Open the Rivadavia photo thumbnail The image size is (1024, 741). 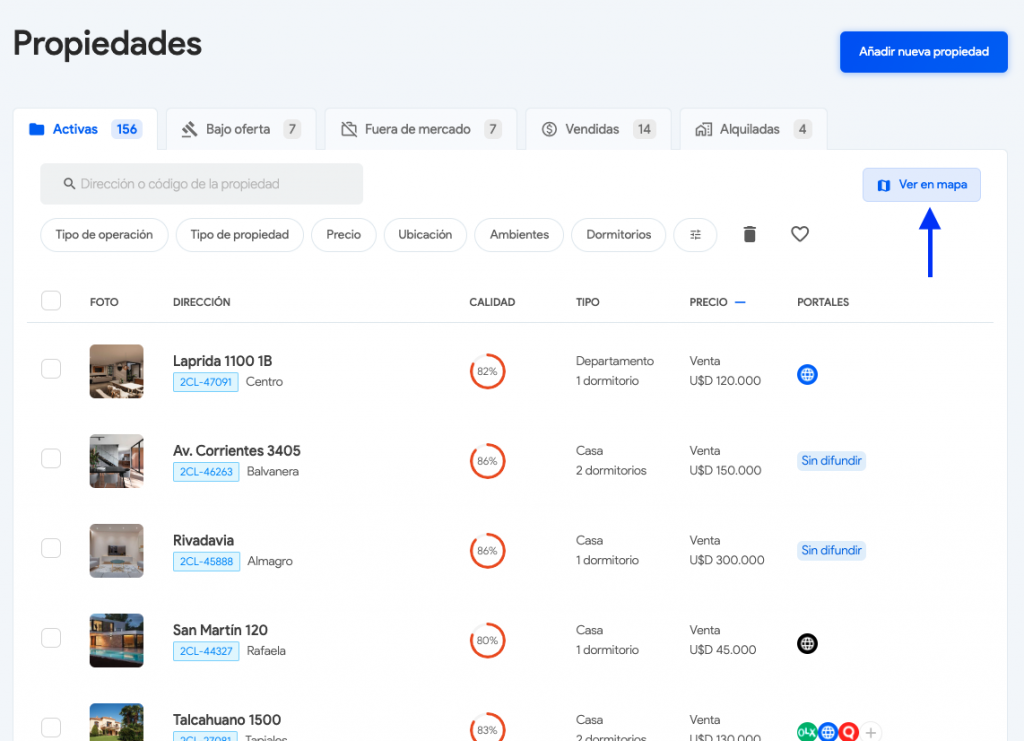tap(116, 550)
